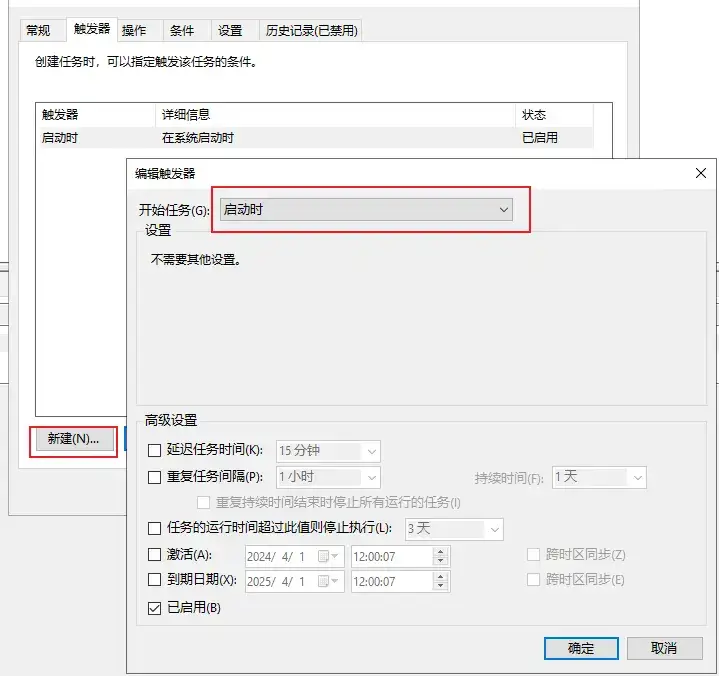Click the 已启用 status cell
Image resolution: width=719 pixels, height=676 pixels.
[540, 138]
